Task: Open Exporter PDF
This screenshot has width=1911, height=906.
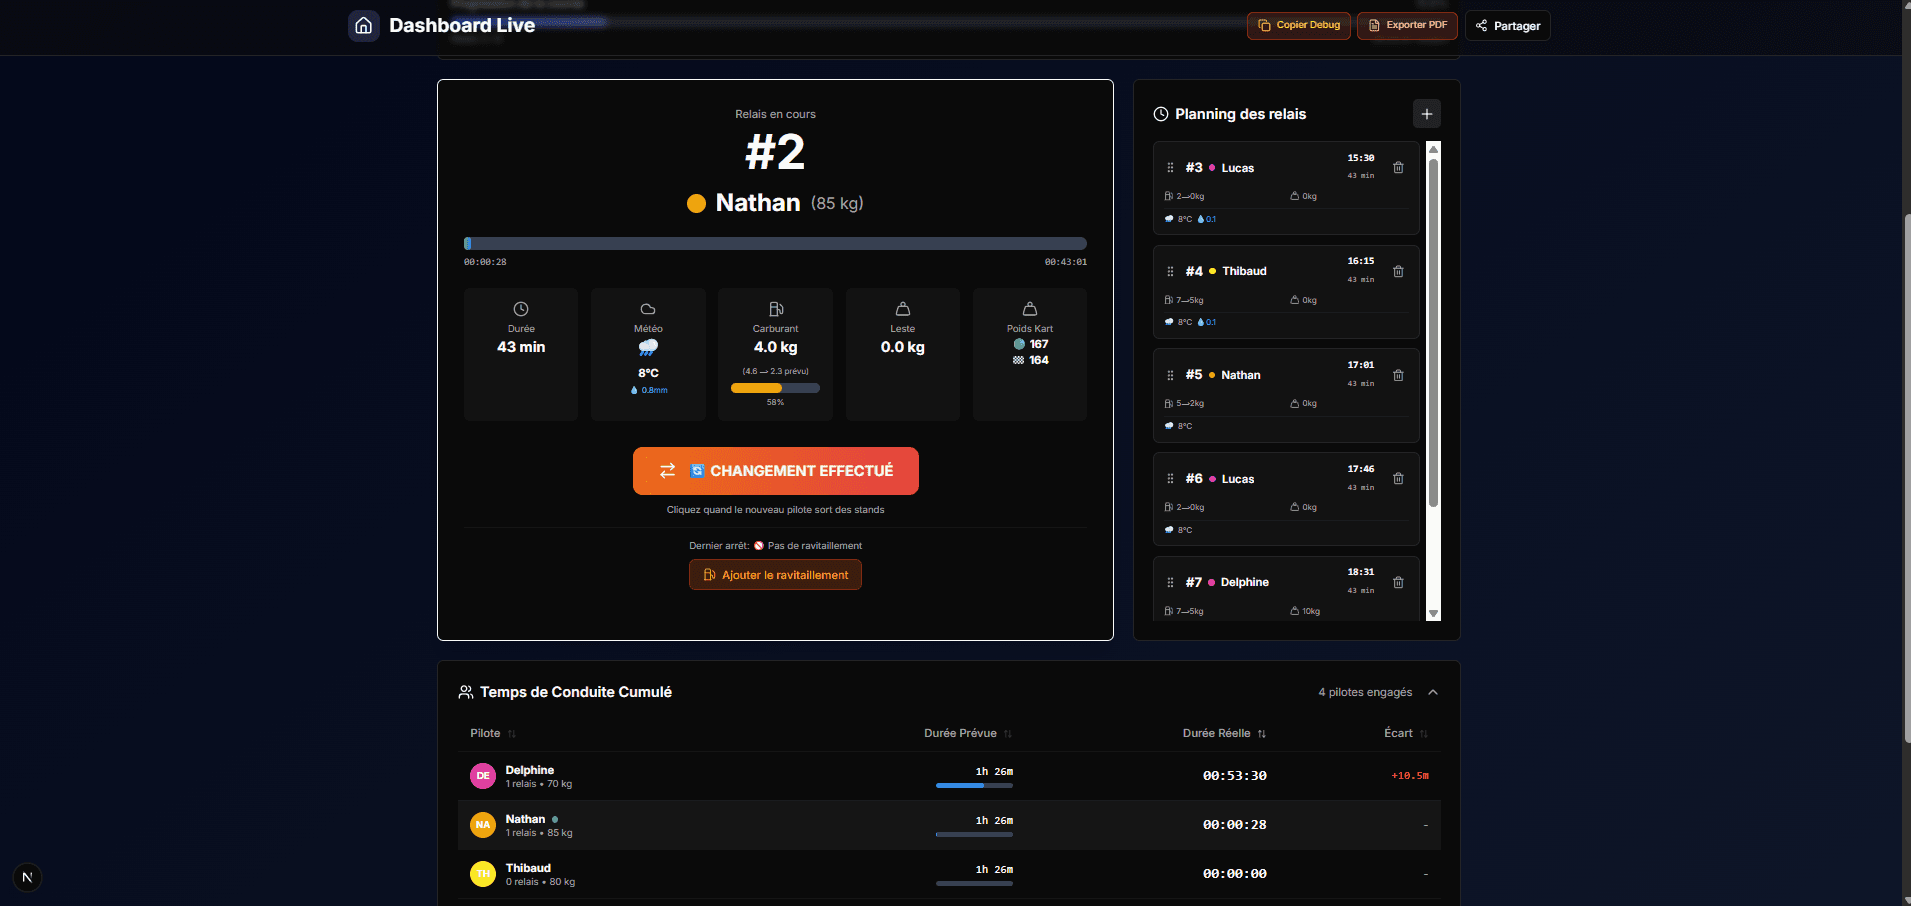Action: [1407, 25]
